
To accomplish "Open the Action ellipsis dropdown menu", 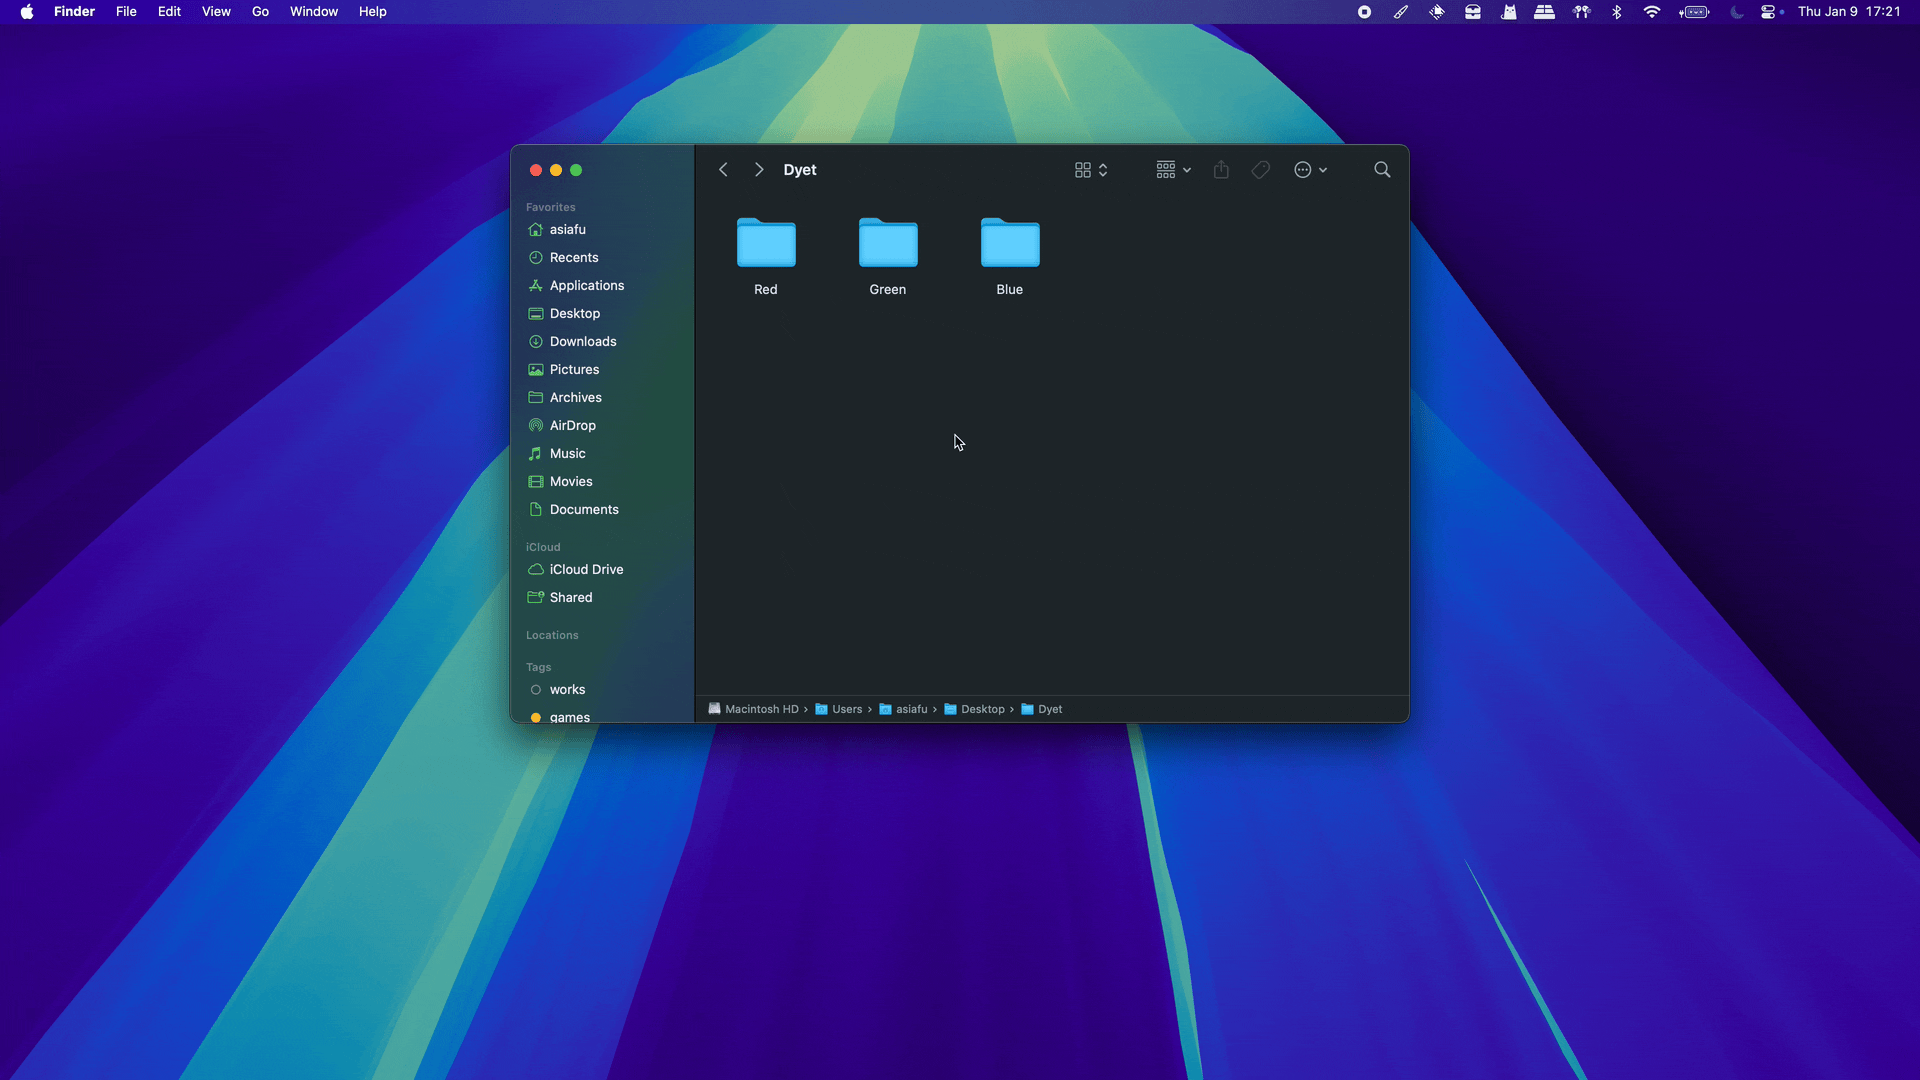I will (x=1311, y=170).
